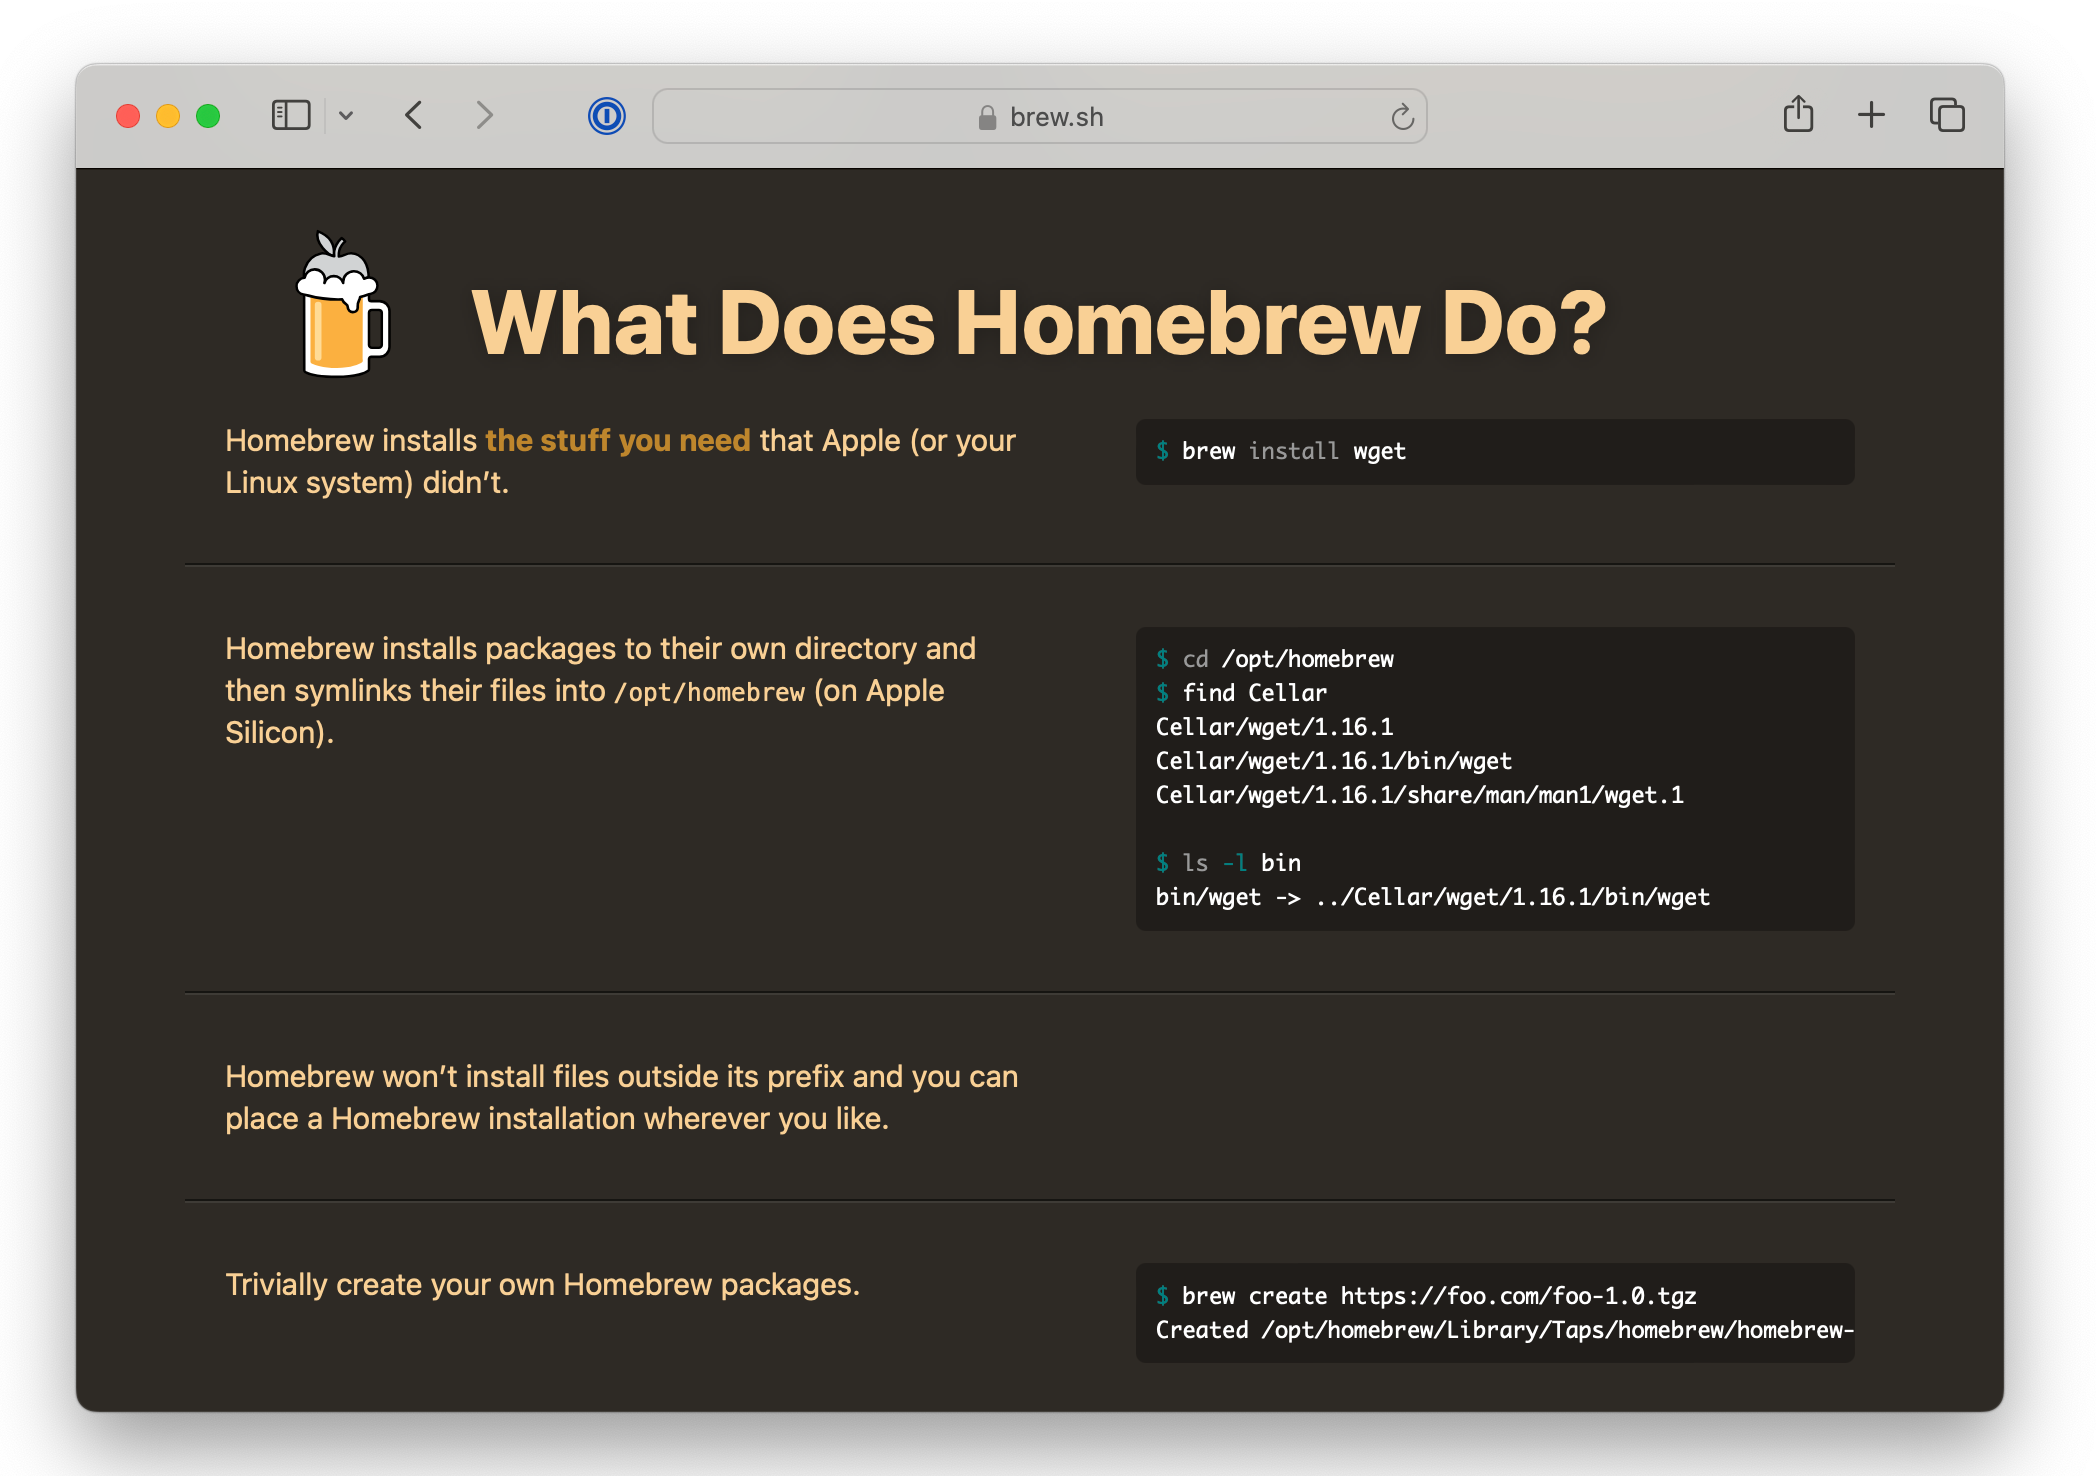Show the tab overview

pyautogui.click(x=1946, y=115)
